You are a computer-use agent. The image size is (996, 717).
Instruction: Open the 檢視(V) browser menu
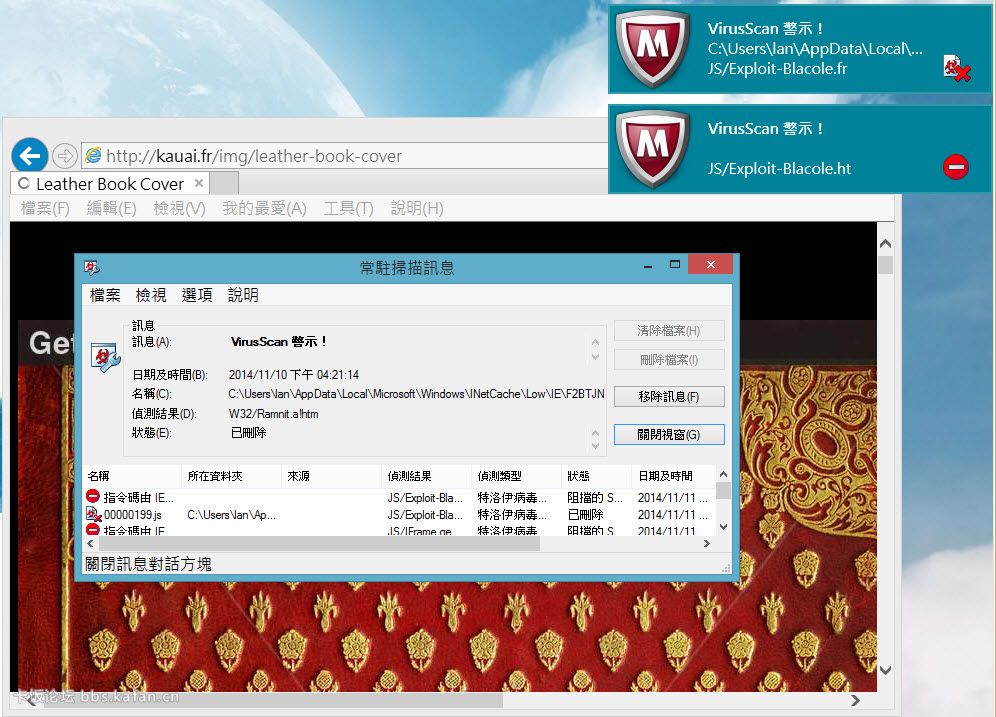coord(179,208)
